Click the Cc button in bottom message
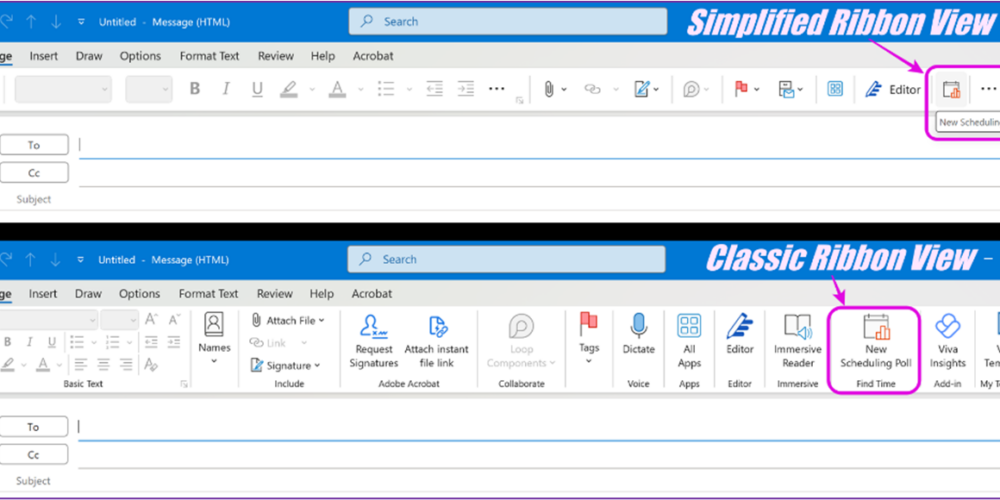The height and width of the screenshot is (500, 1000). (34, 454)
